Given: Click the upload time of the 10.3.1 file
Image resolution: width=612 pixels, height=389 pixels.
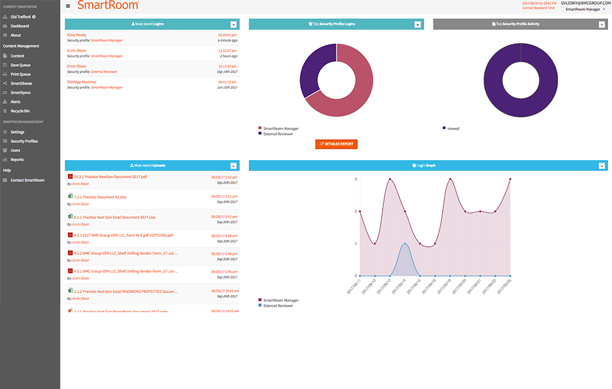Looking at the screenshot, I should tap(224, 177).
